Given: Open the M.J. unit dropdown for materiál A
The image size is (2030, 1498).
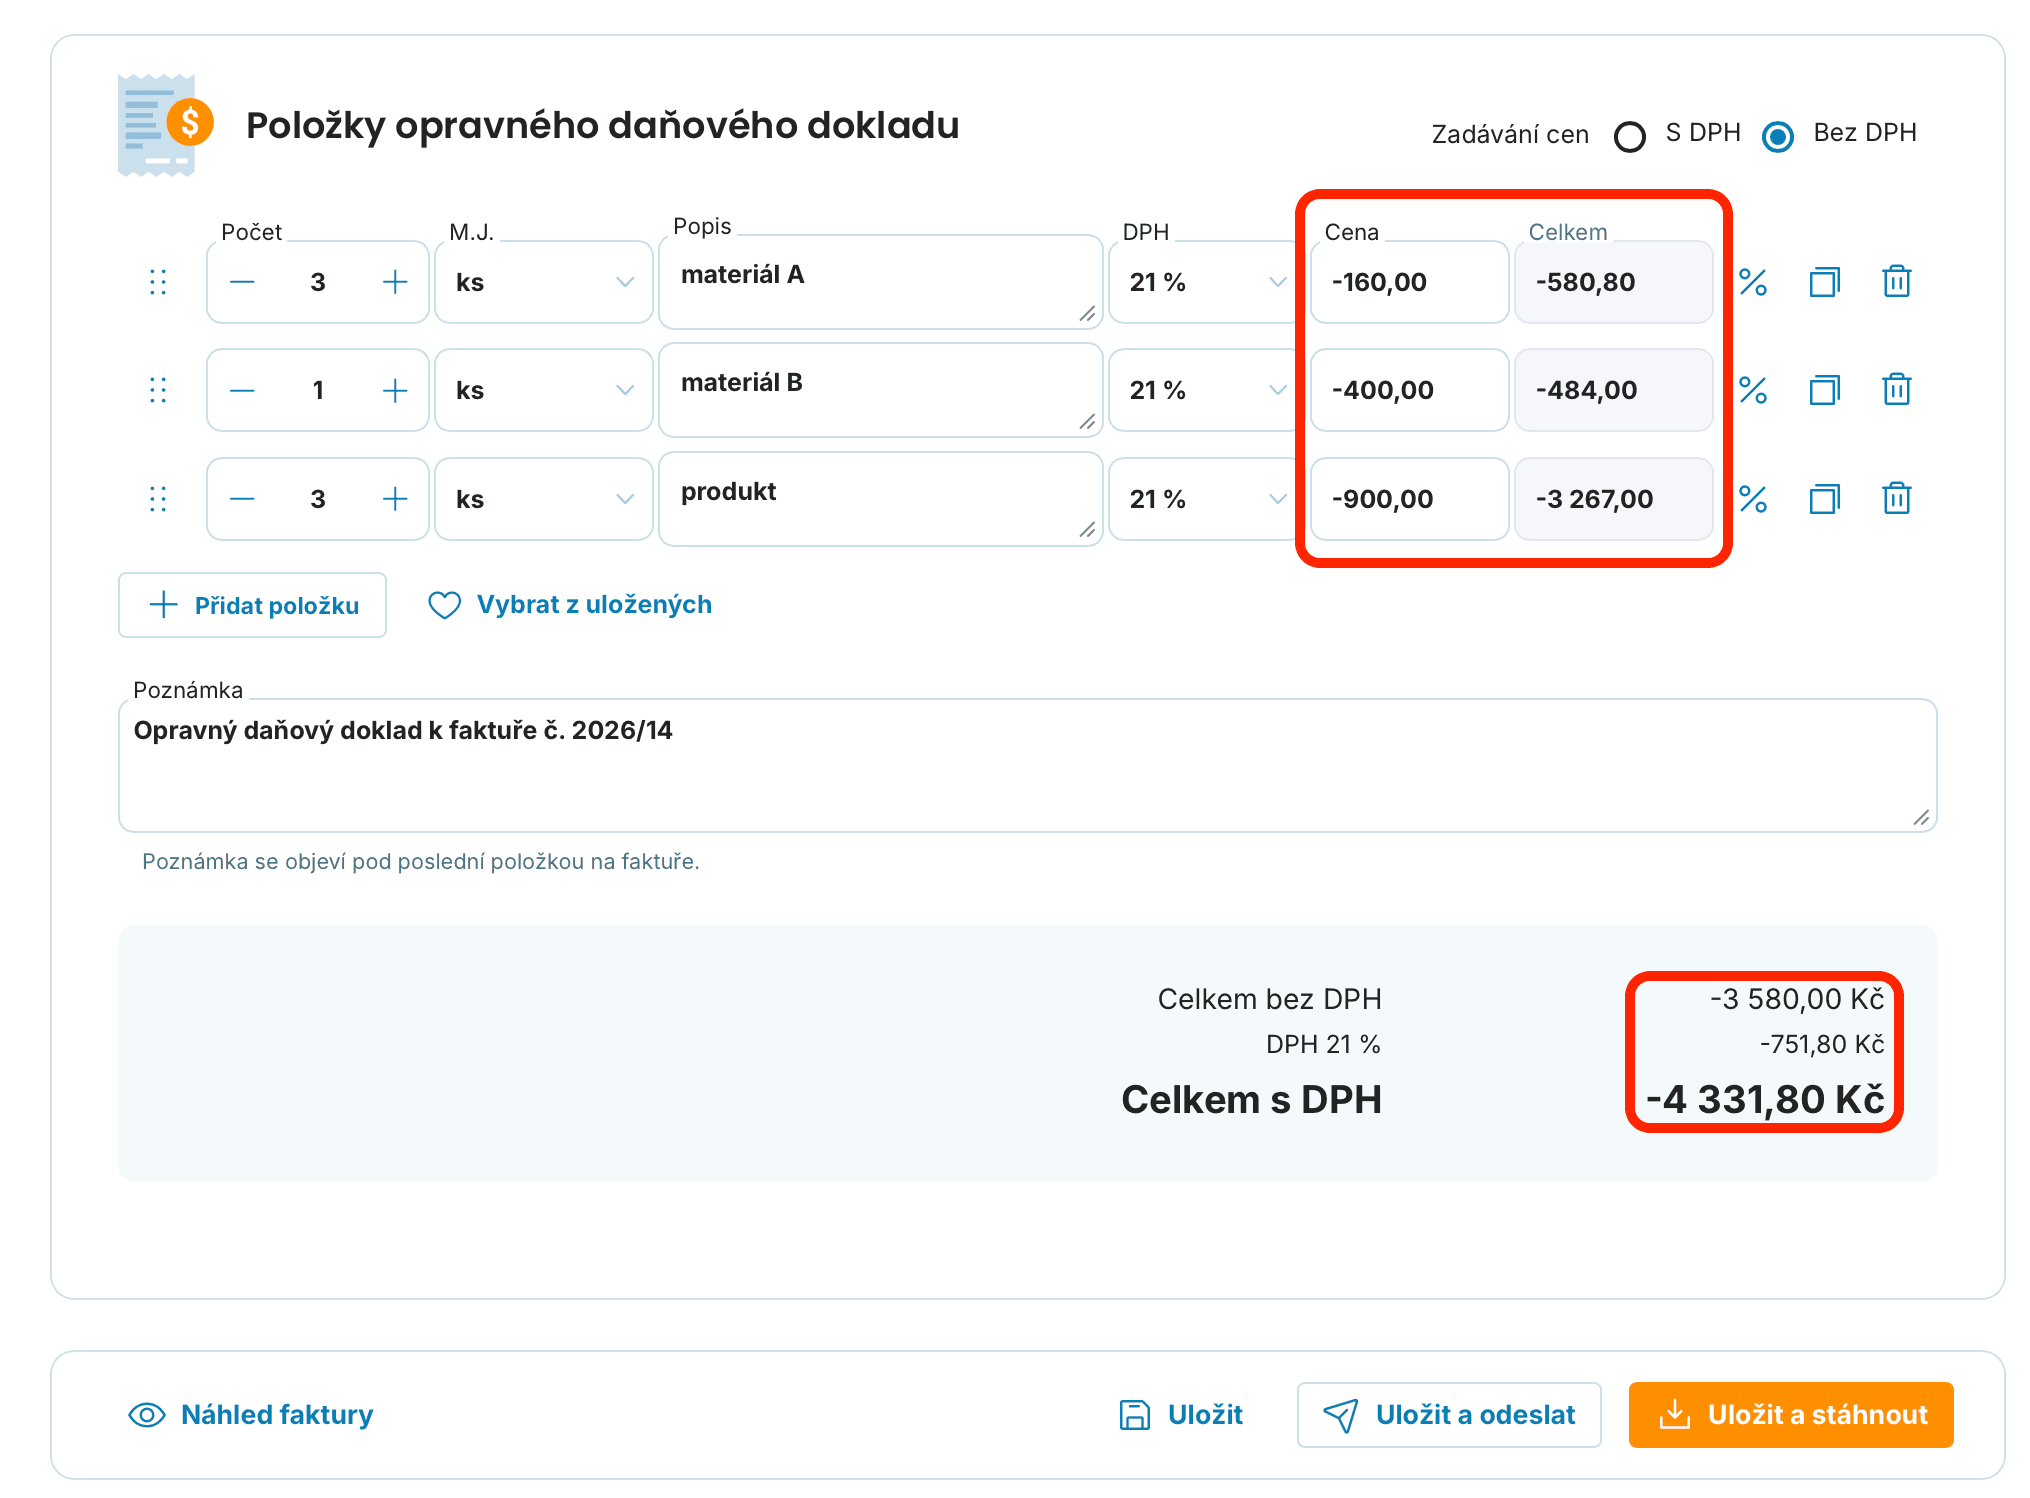Looking at the screenshot, I should tap(544, 282).
